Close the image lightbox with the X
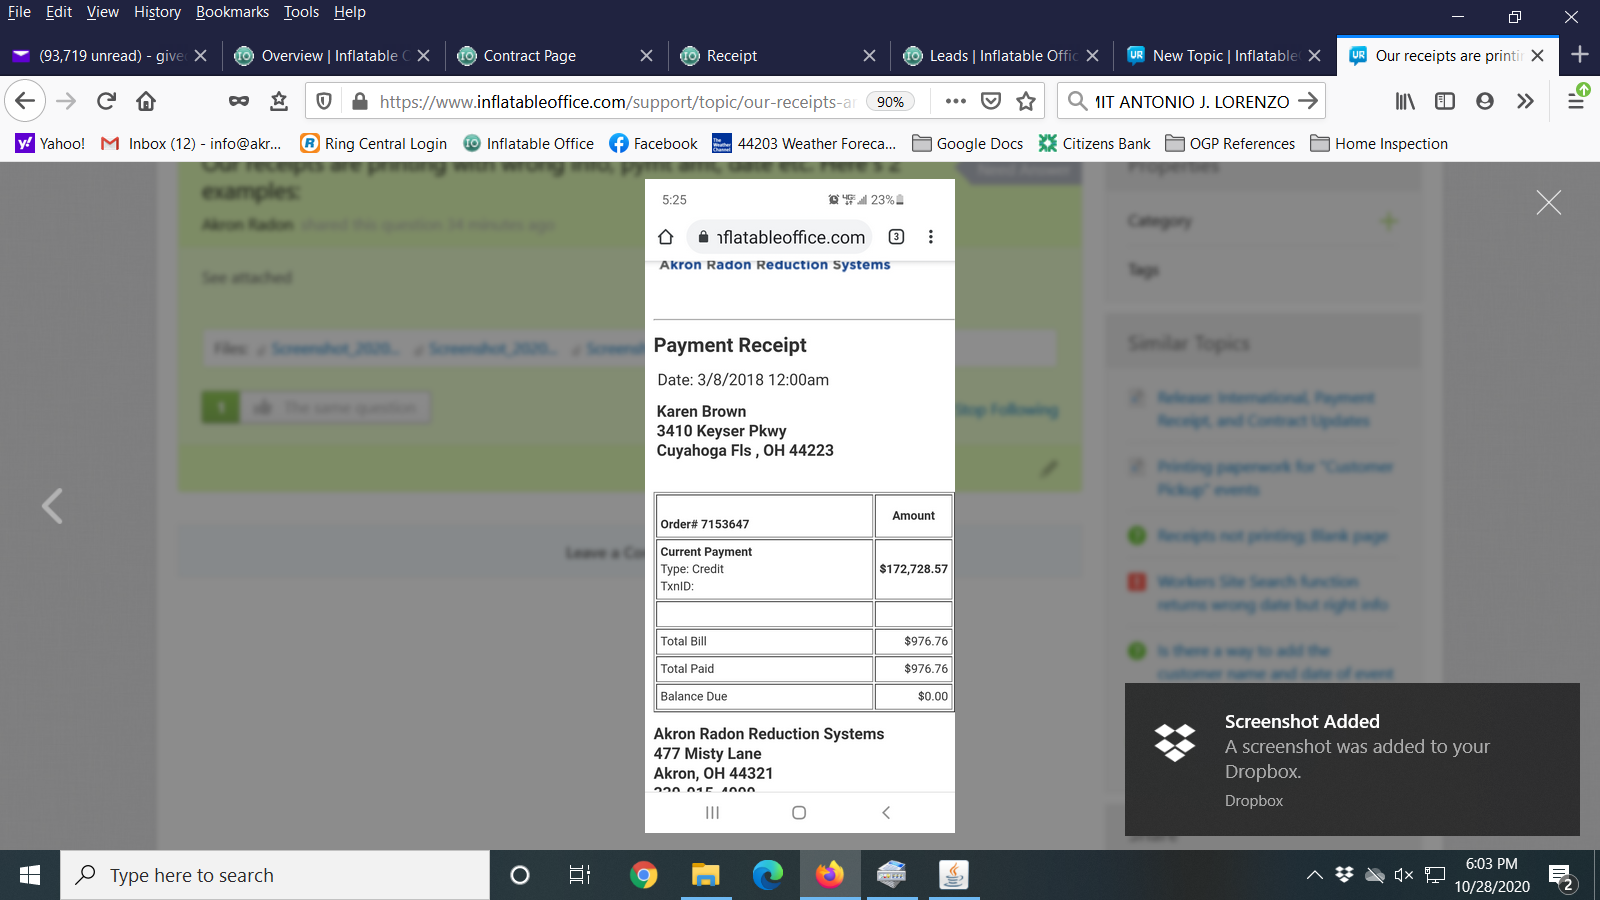 pos(1548,203)
